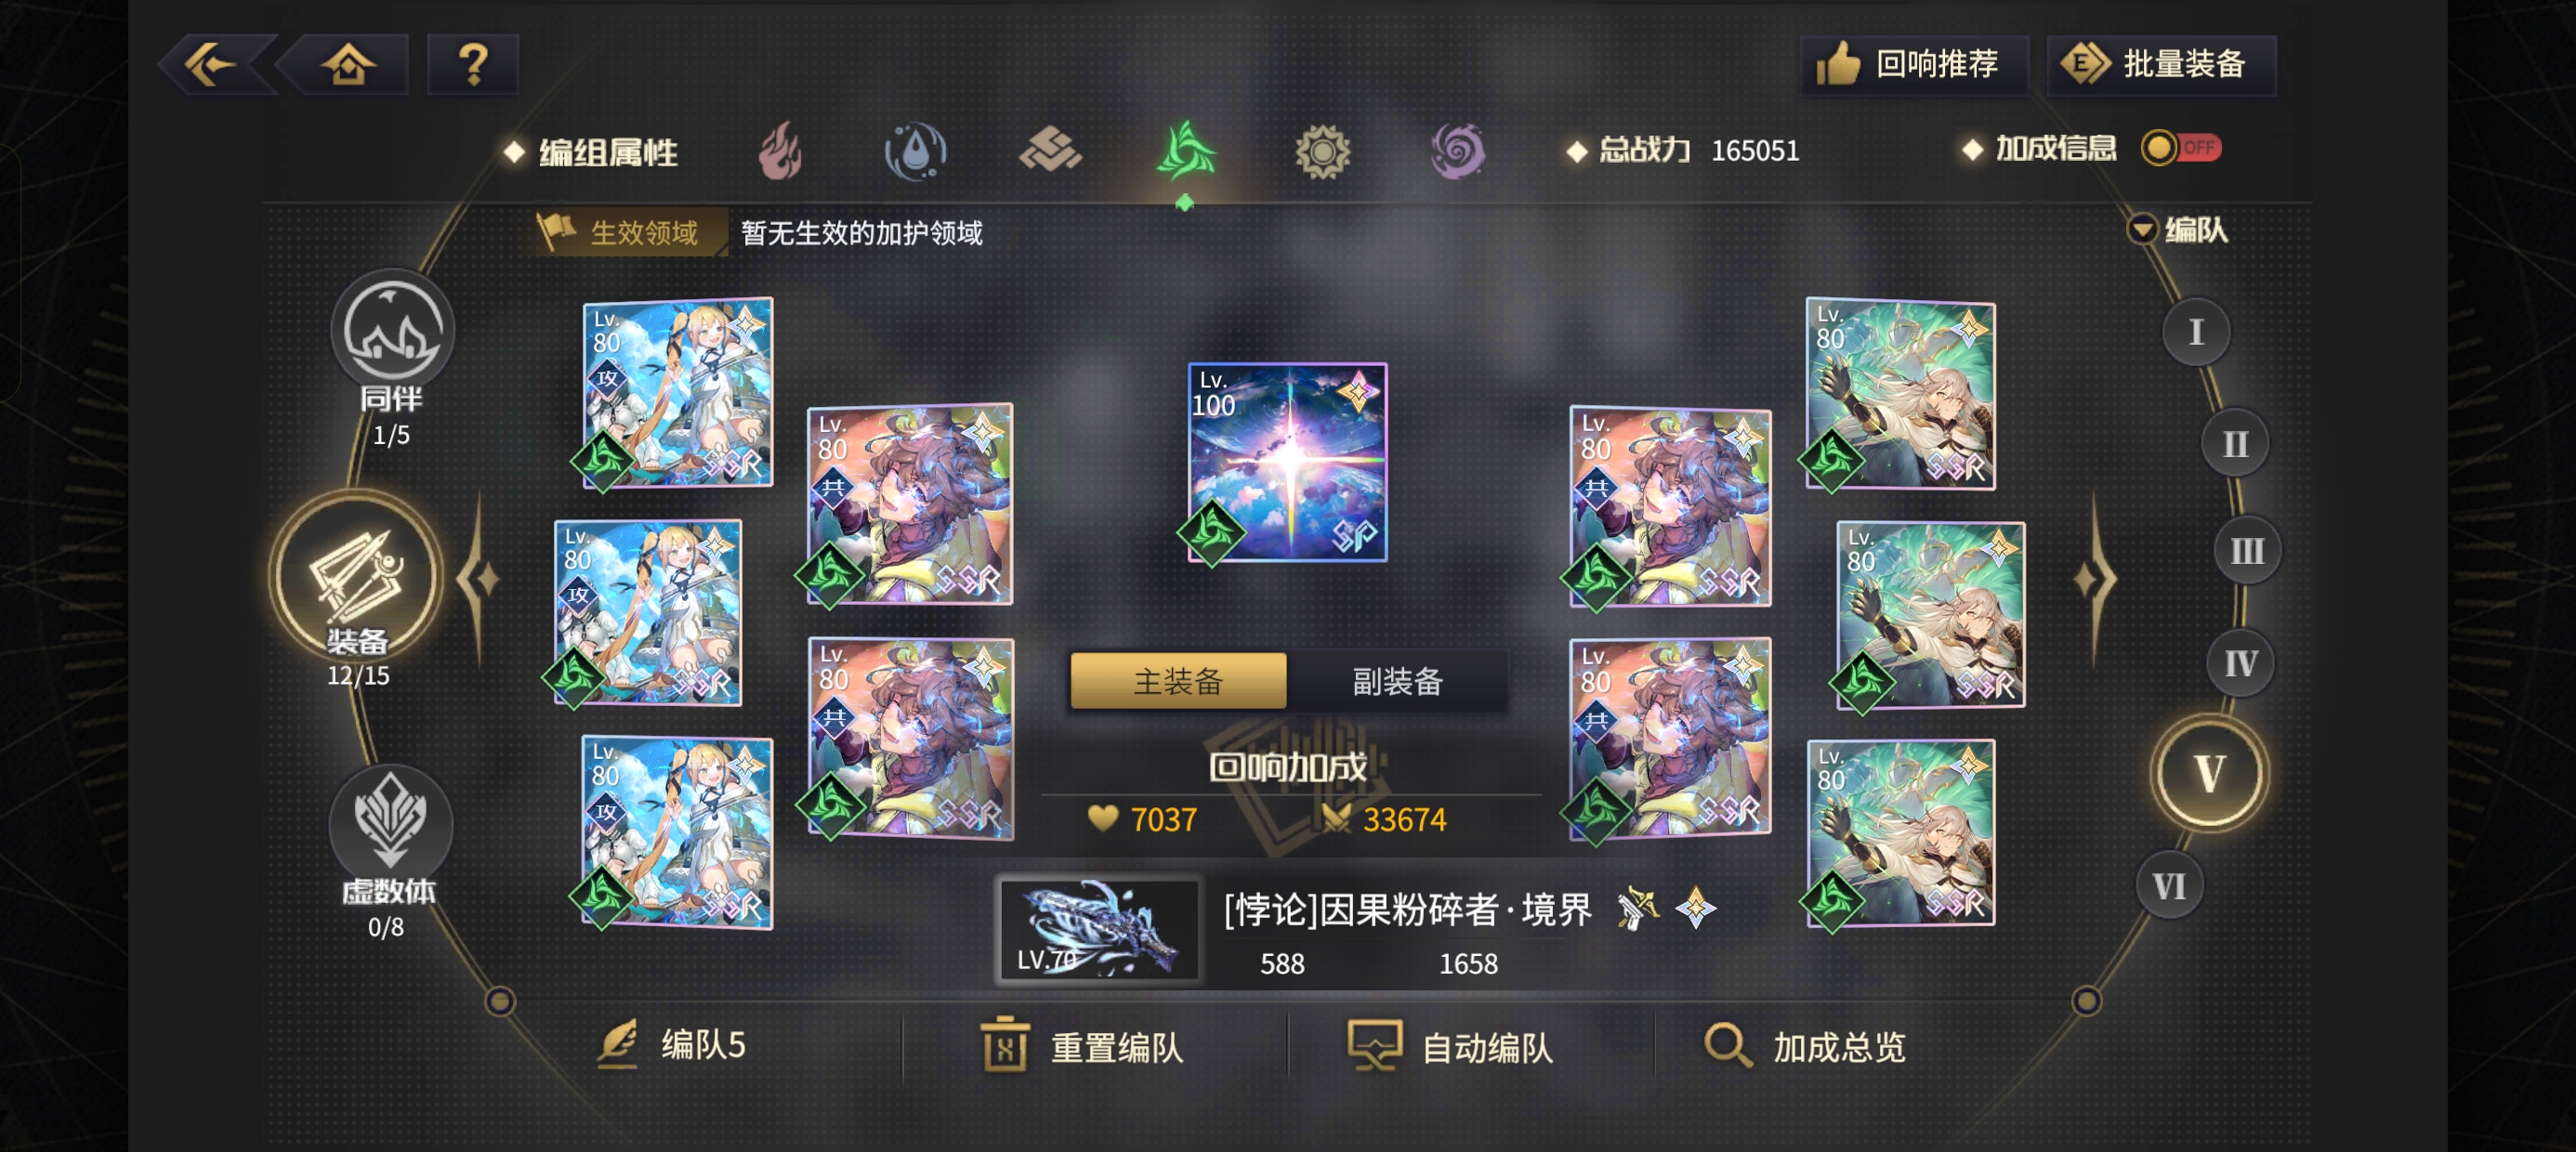Select the dark swirl attribute icon
The height and width of the screenshot is (1152, 2576).
coord(1457,151)
